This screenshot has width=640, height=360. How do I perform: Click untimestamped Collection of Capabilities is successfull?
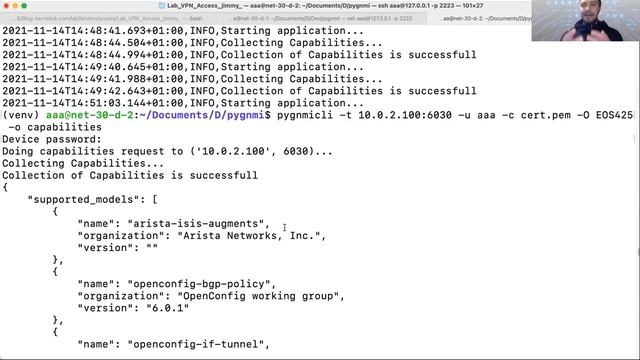click(x=130, y=176)
